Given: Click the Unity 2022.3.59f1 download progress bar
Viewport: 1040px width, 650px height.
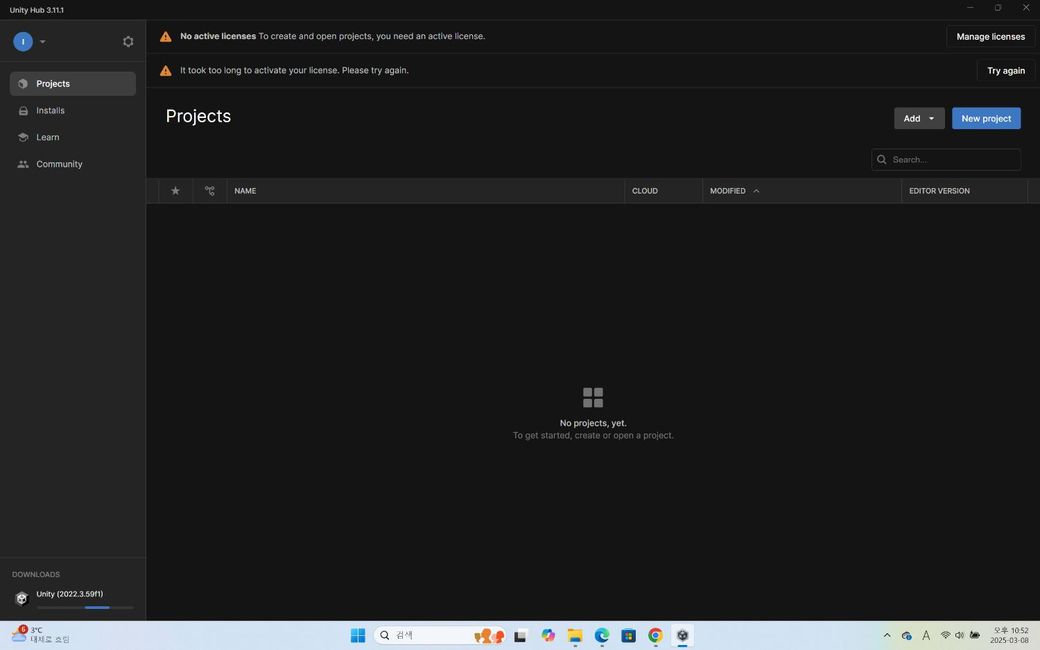Looking at the screenshot, I should click(x=85, y=607).
